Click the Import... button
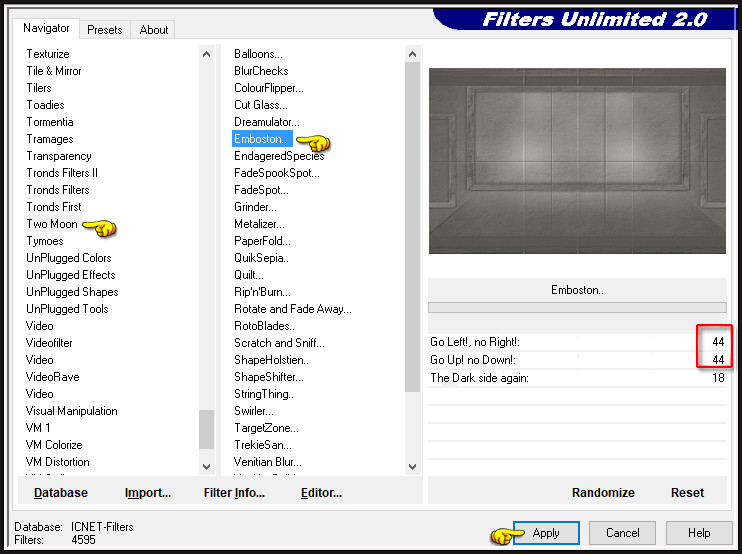This screenshot has height=554, width=742. (148, 492)
